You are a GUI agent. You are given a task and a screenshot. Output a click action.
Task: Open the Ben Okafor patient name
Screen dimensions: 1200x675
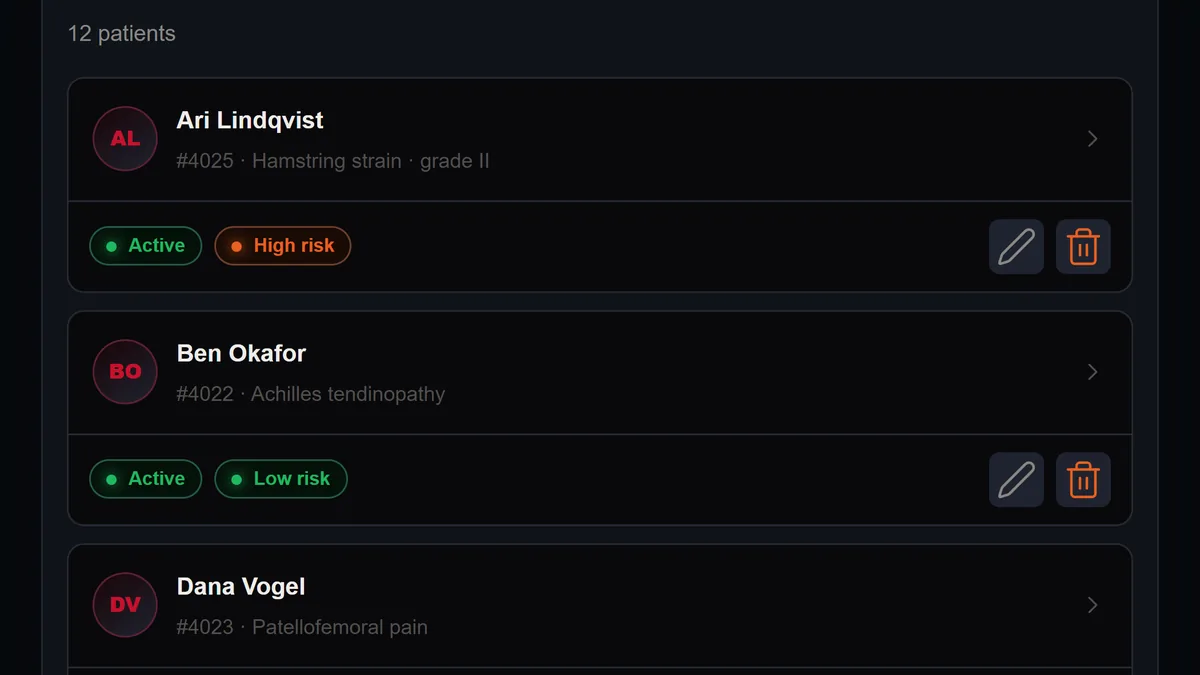click(241, 353)
